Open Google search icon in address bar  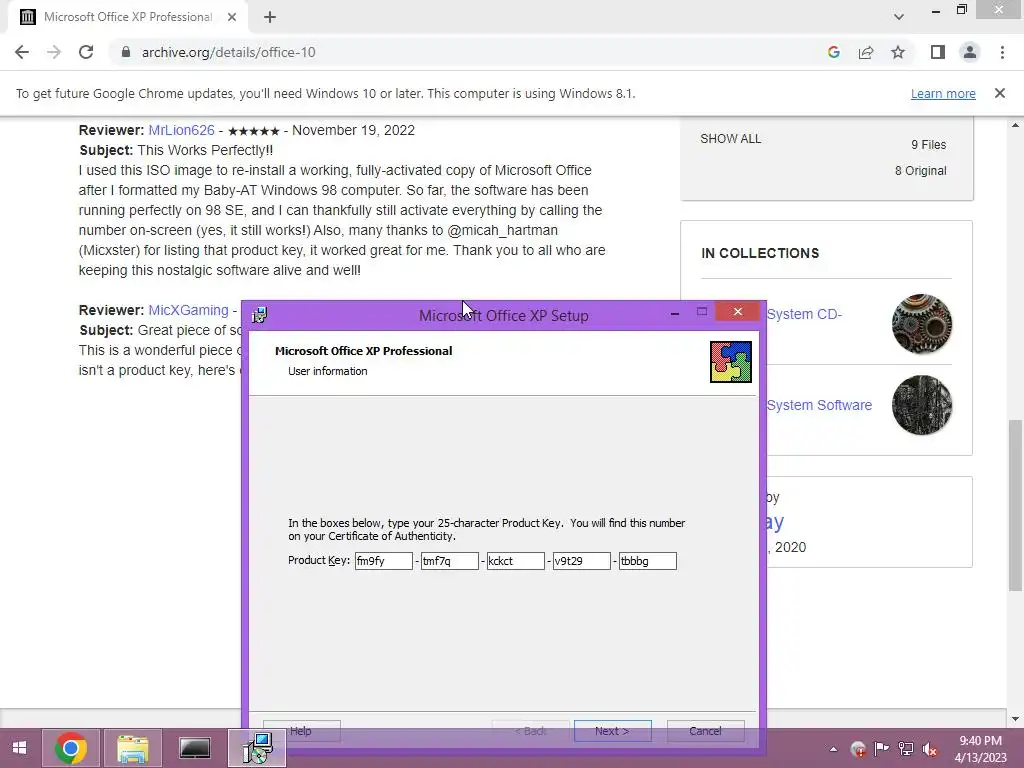click(x=833, y=52)
